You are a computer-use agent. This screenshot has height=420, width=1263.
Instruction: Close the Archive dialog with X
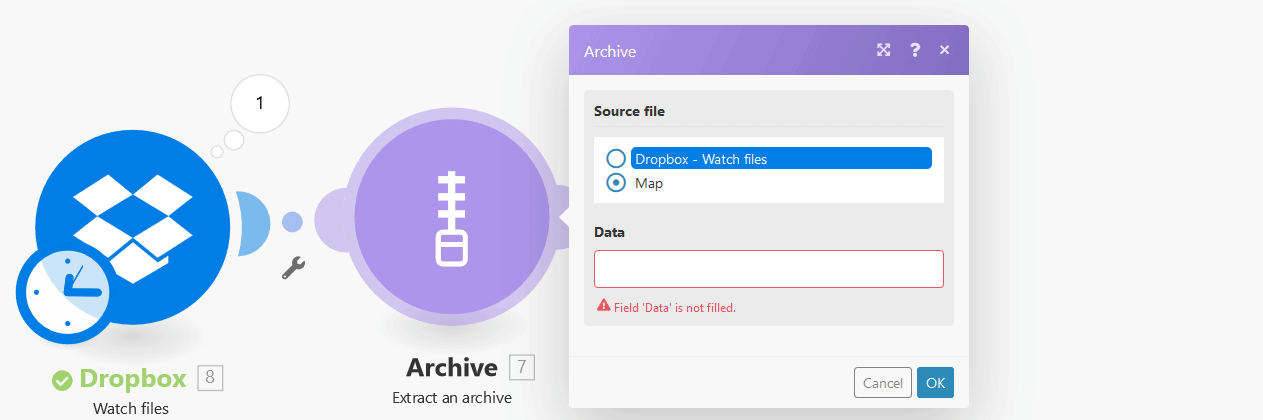(944, 50)
